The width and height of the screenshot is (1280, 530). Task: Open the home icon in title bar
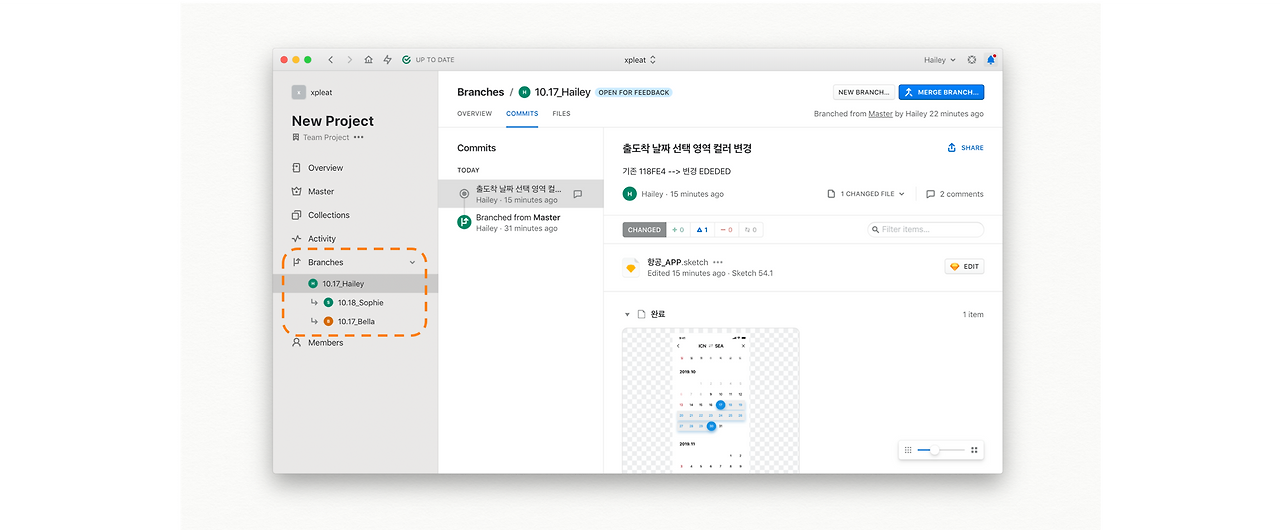click(368, 60)
